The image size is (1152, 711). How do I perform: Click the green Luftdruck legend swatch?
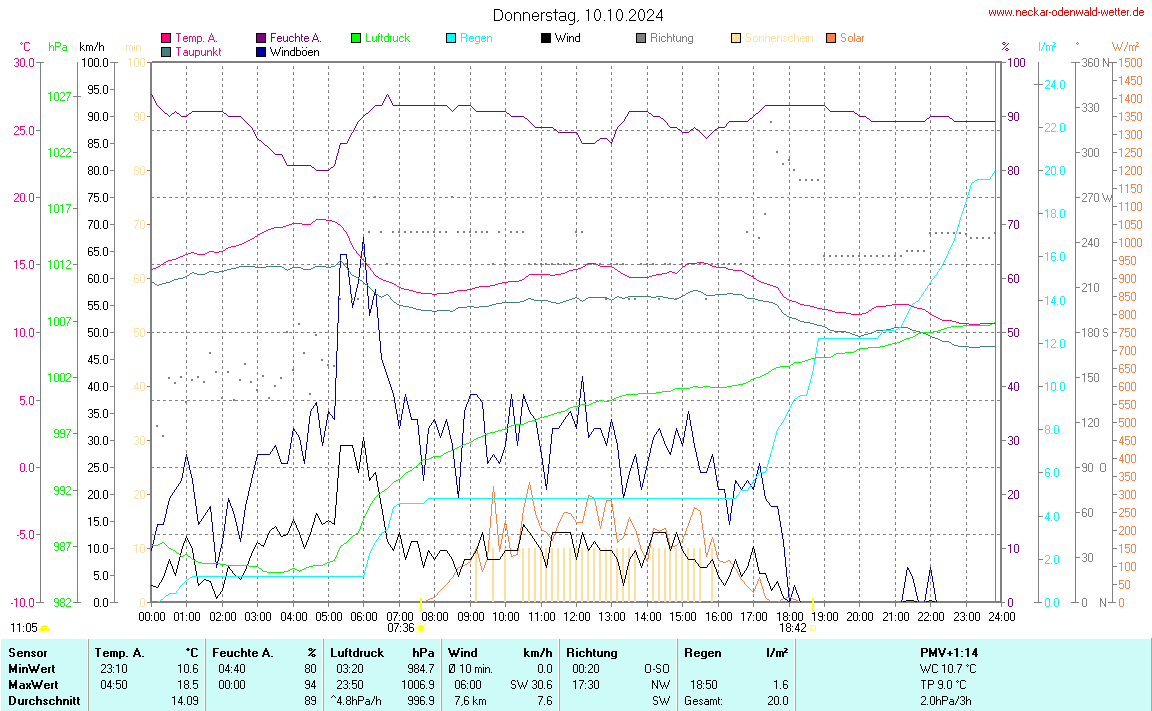click(x=356, y=38)
